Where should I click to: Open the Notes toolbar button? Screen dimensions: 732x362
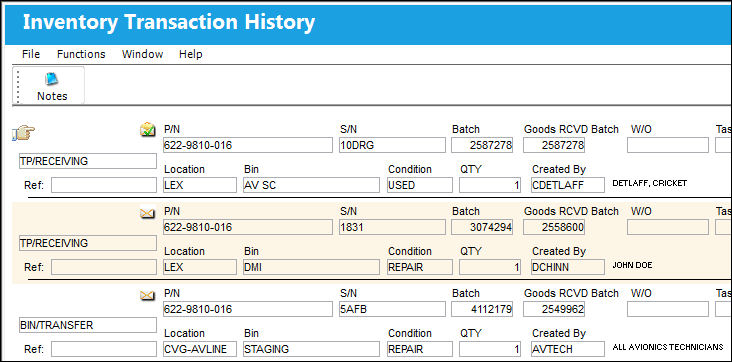tap(52, 86)
